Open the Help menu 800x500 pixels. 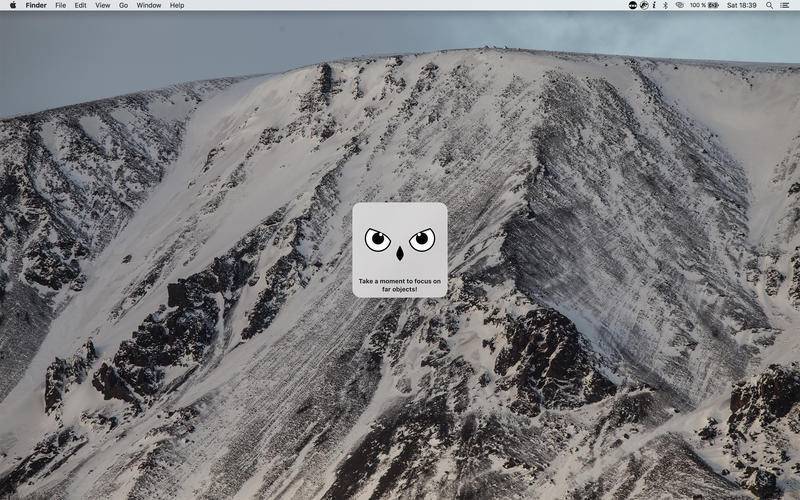pos(177,5)
